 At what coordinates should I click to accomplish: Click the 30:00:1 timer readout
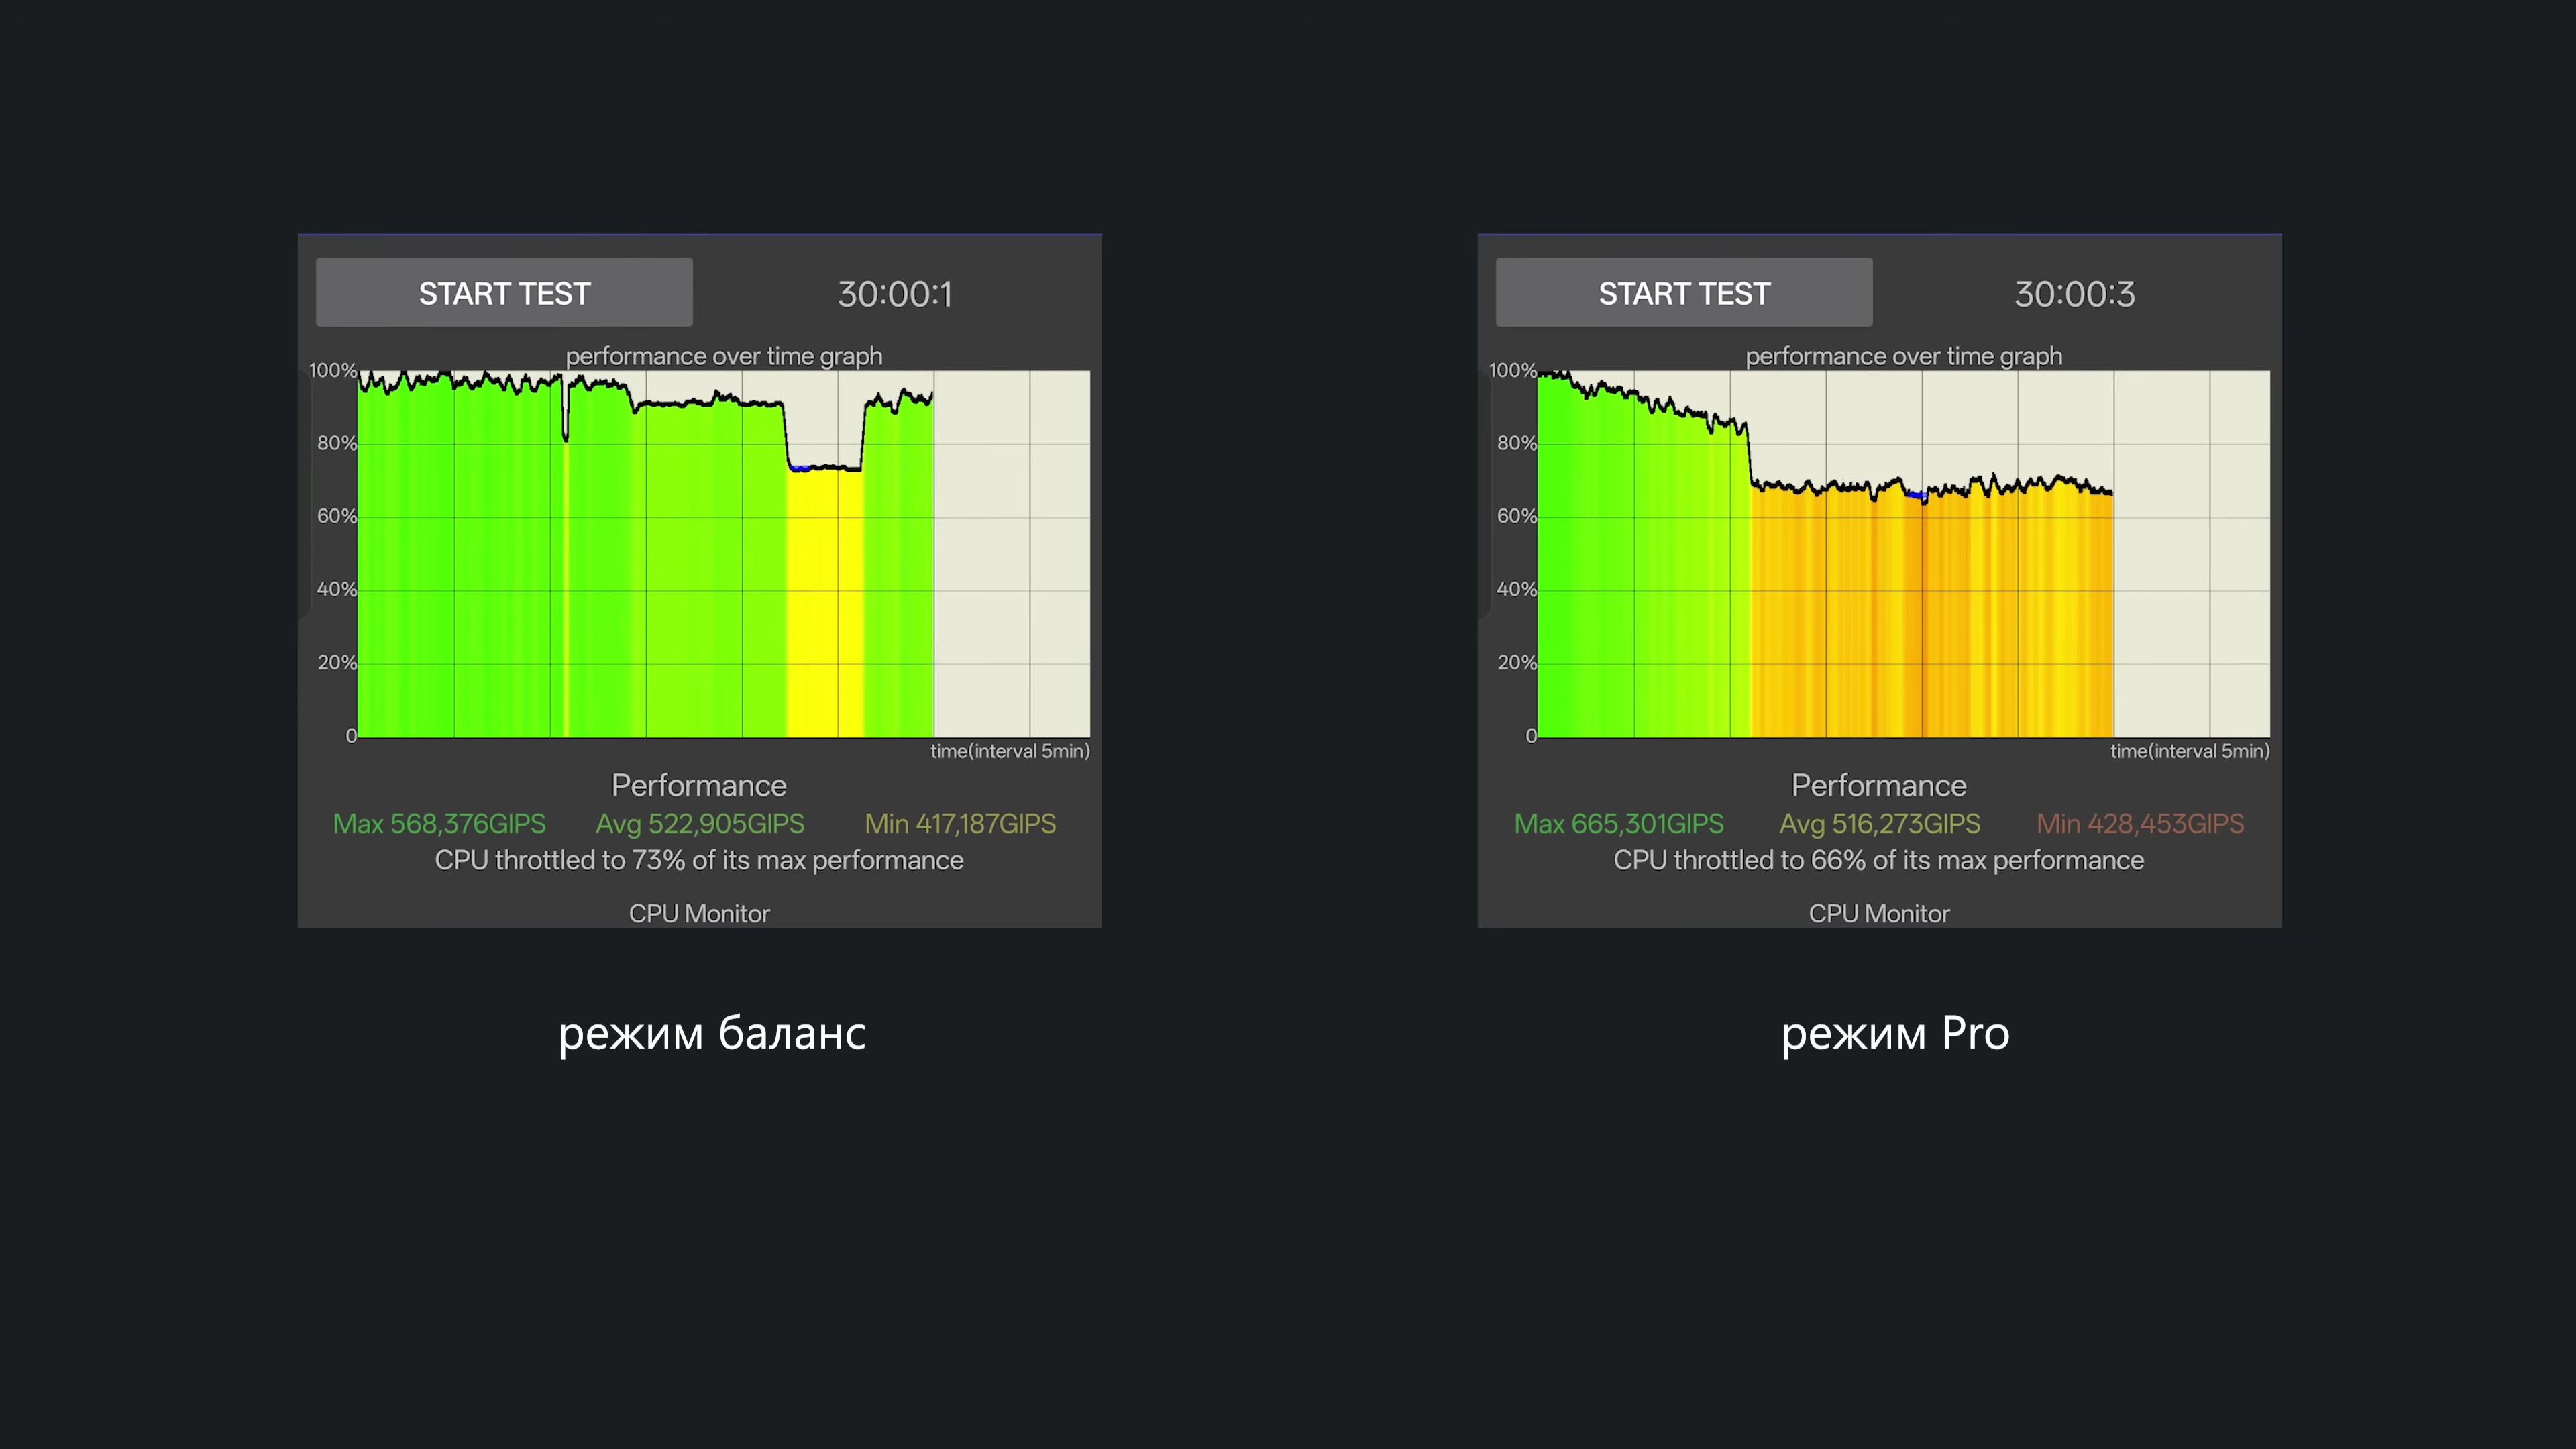tap(894, 294)
